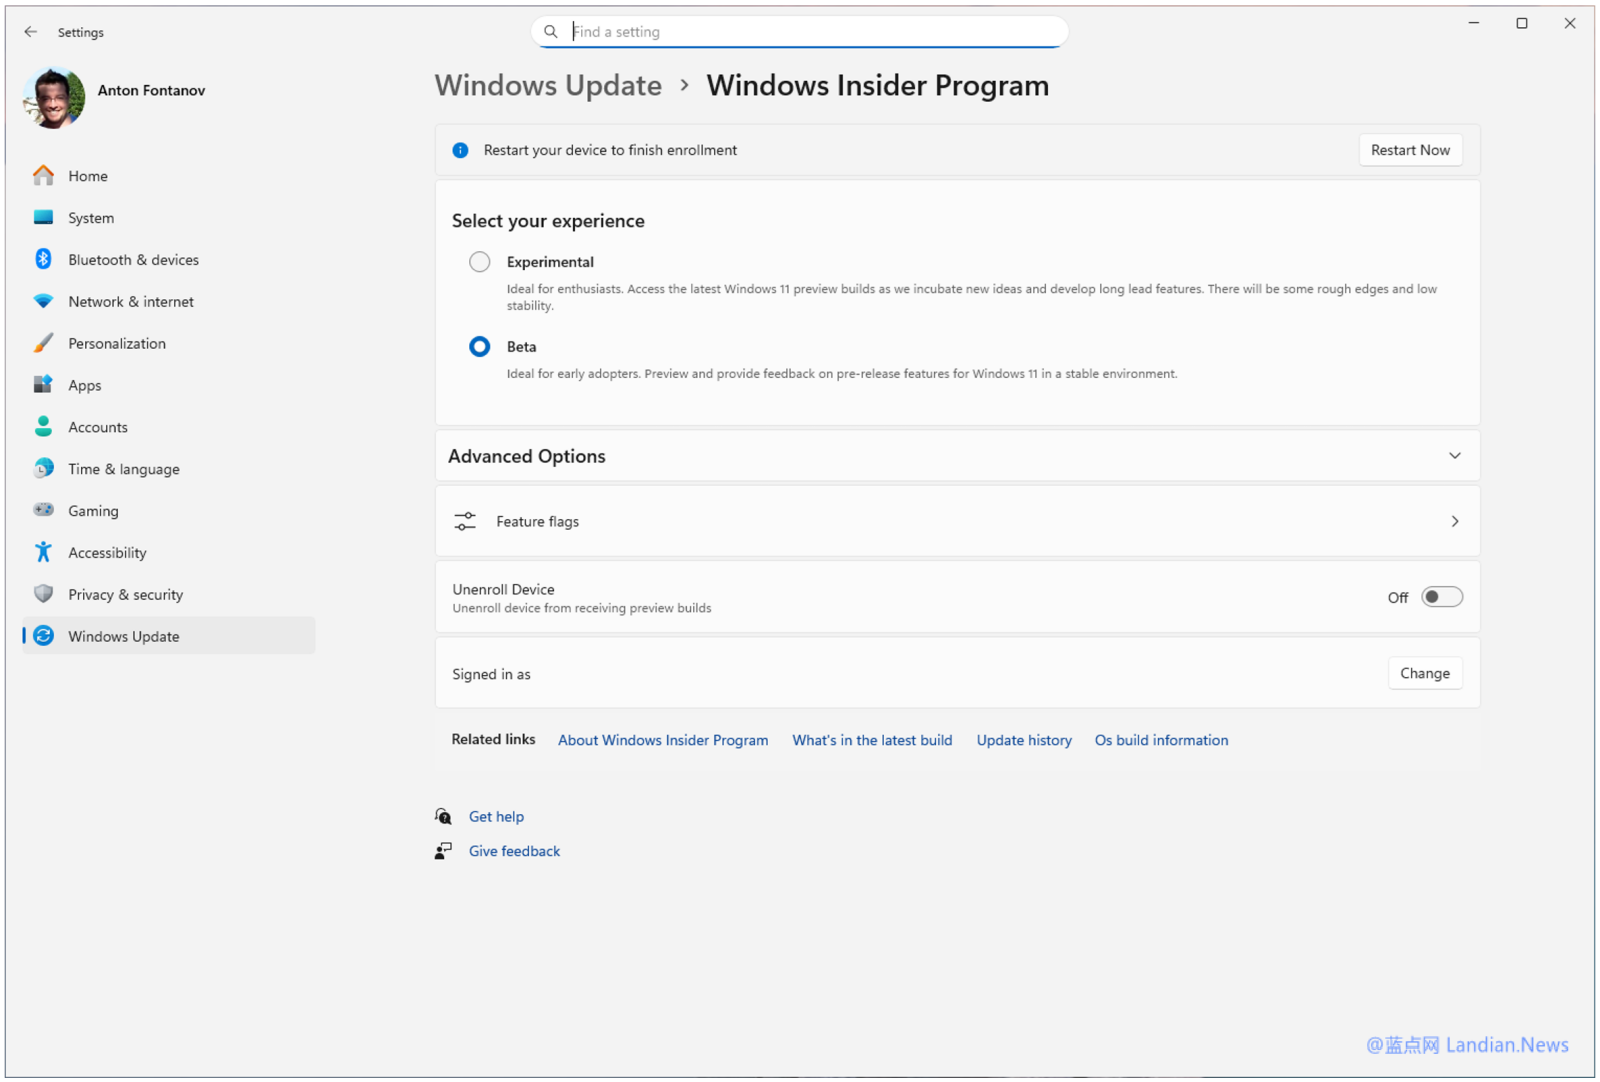Click Change button for signed-in account
This screenshot has width=1600, height=1082.
coord(1424,673)
